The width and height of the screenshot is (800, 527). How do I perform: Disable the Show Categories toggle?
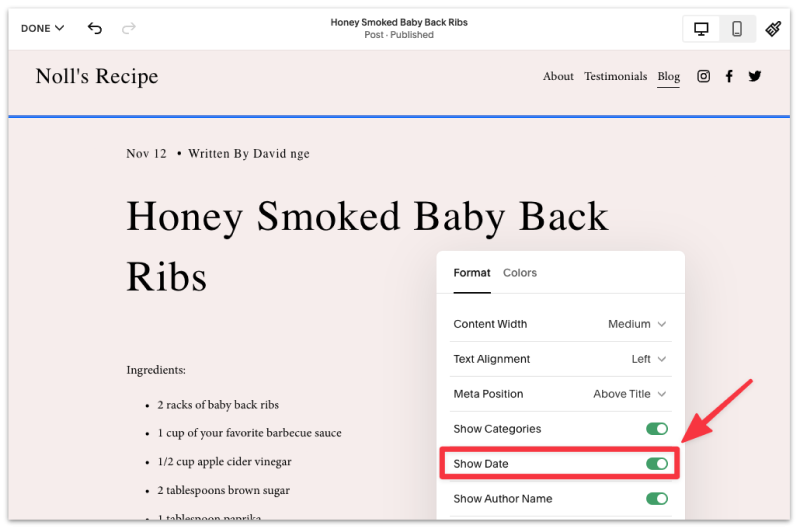656,429
